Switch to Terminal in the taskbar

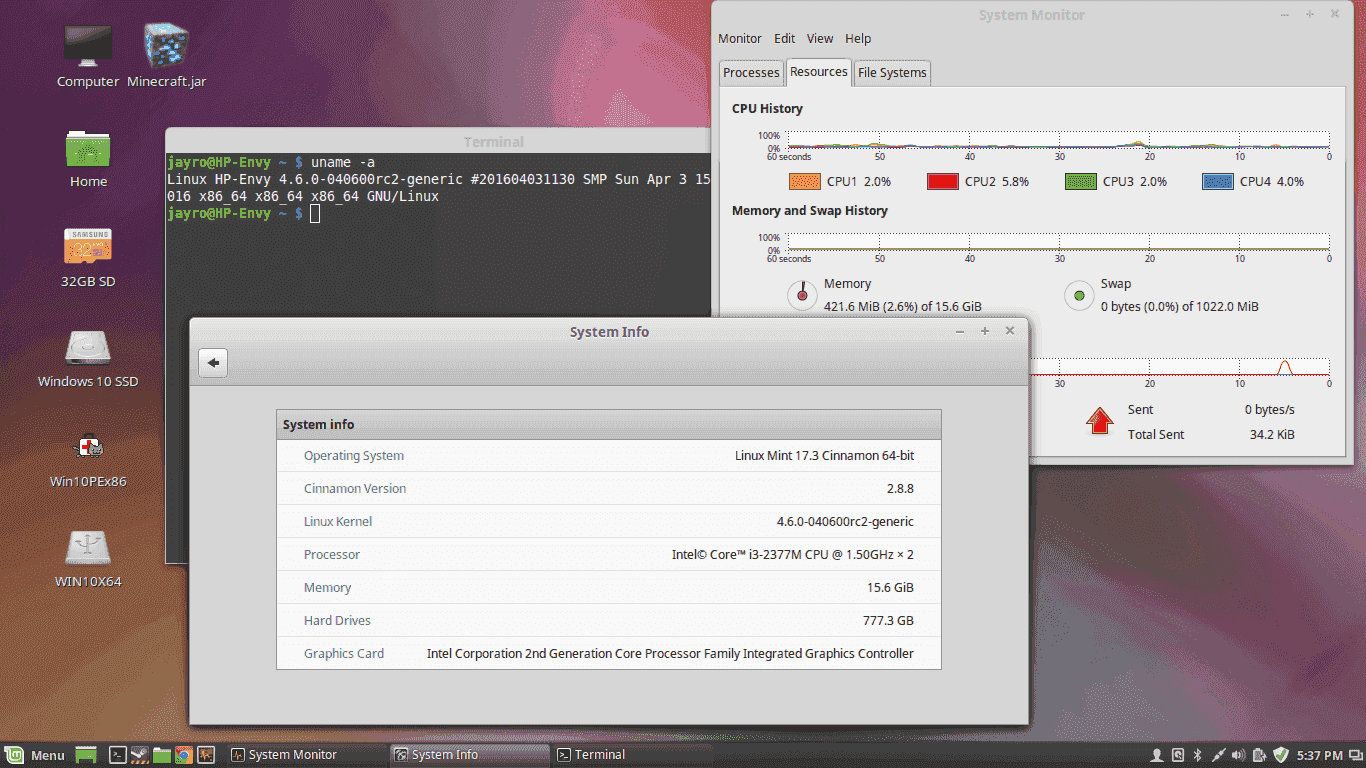(x=631, y=755)
